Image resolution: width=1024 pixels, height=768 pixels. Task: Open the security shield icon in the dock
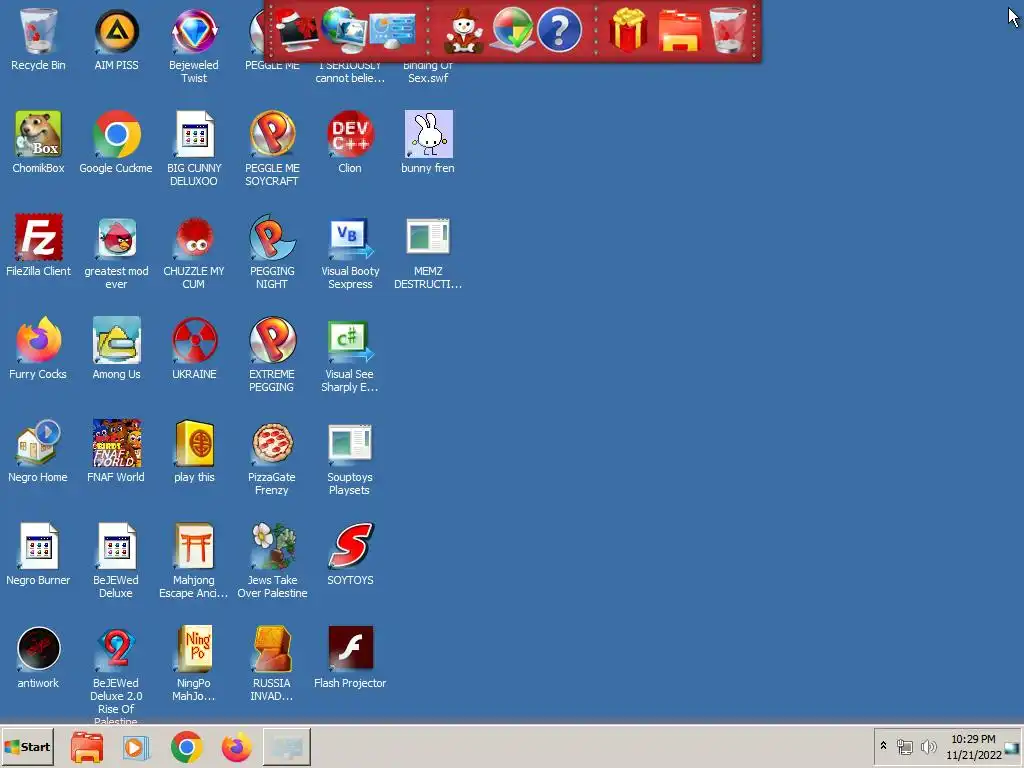(512, 30)
